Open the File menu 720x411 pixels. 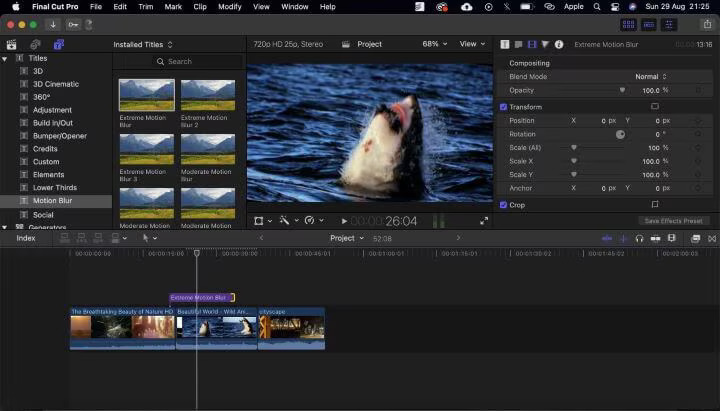click(96, 7)
